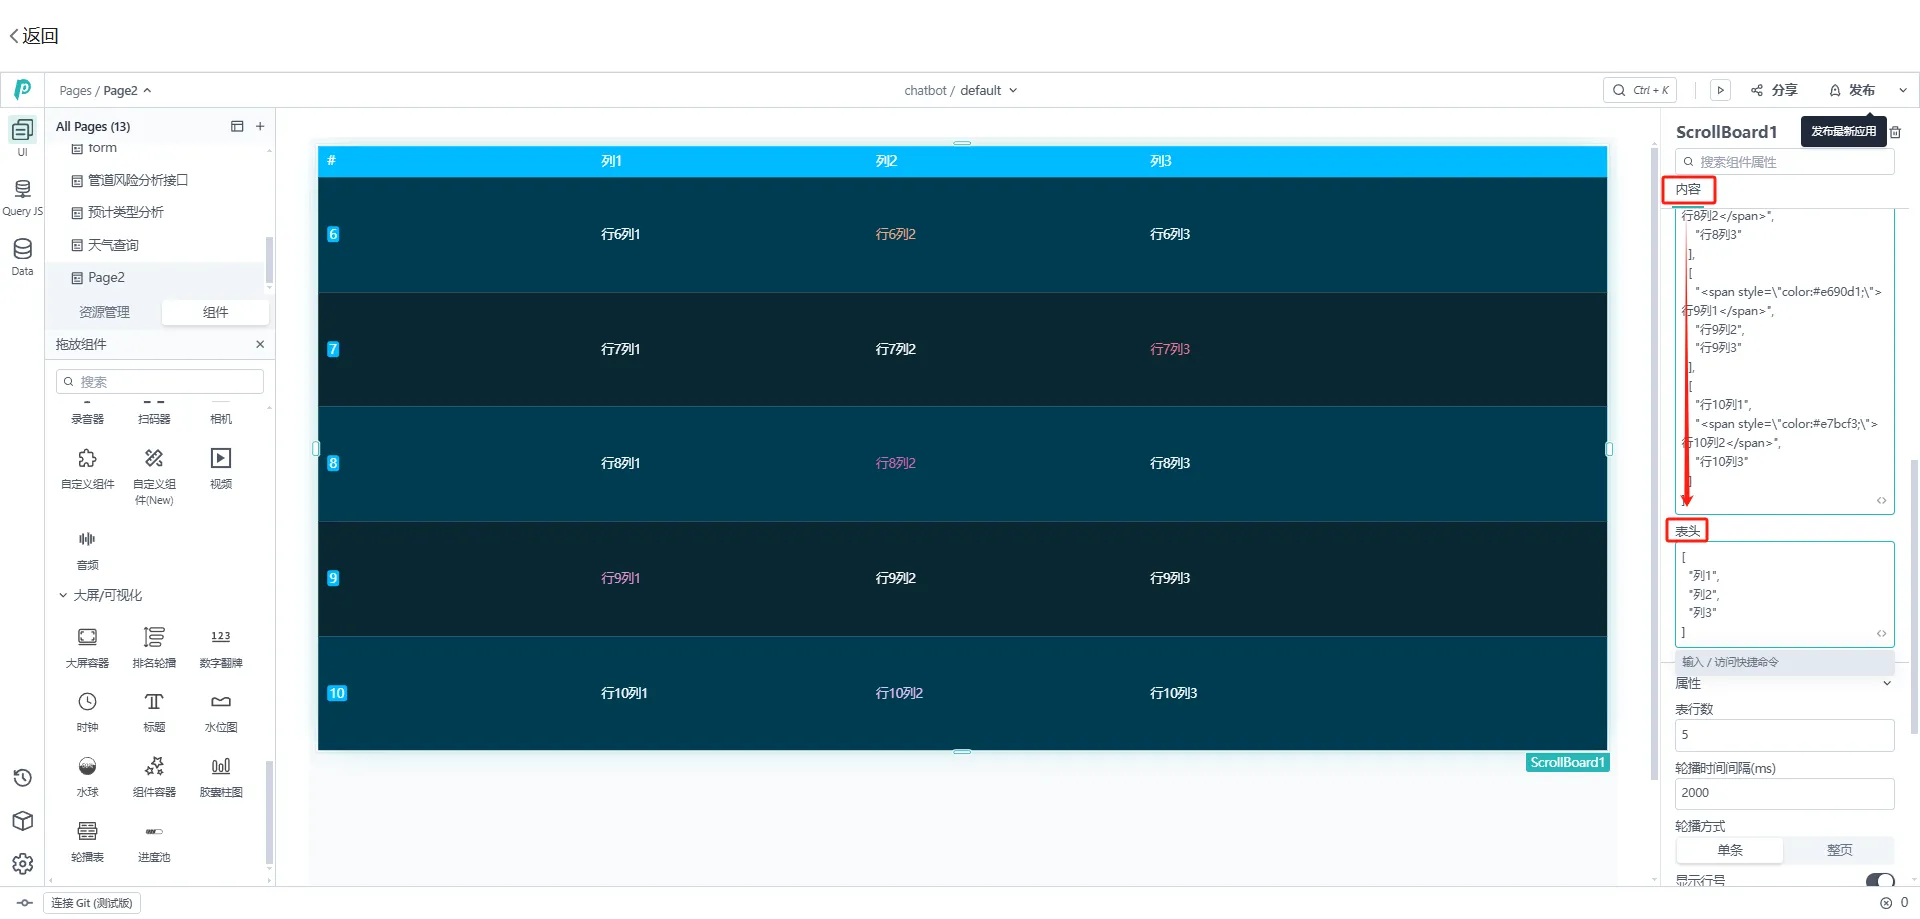Focus the 搜索组件属性 search field

pos(1785,162)
